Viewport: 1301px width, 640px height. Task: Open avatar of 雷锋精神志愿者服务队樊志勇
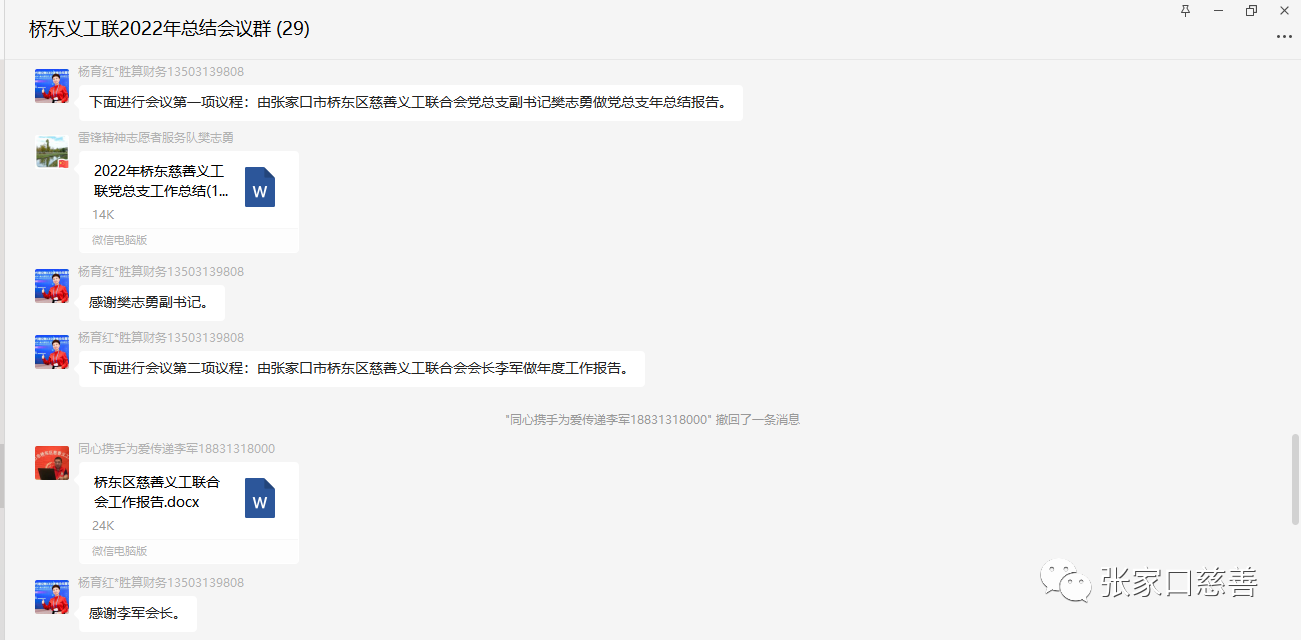point(52,152)
